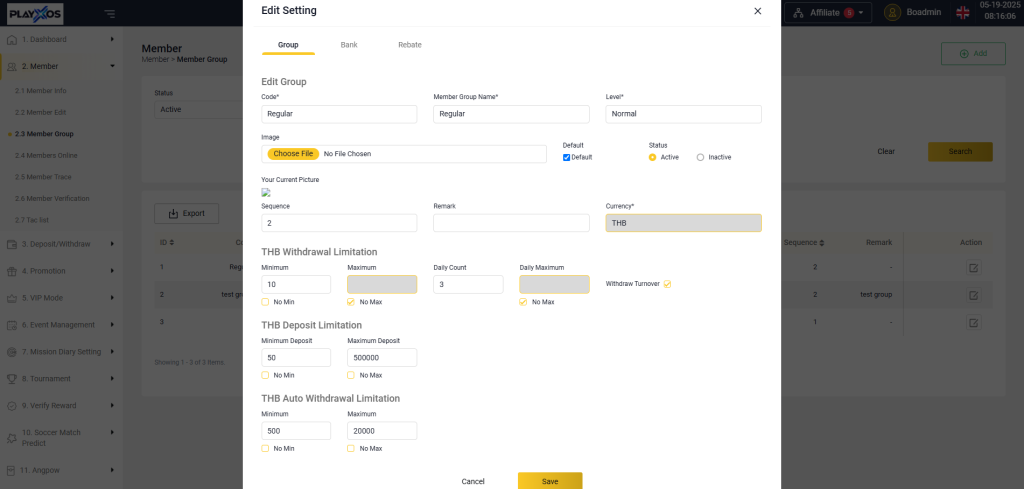Viewport: 1024px width, 489px height.
Task: Toggle the Withdraw Turnover checkbox
Action: [667, 284]
